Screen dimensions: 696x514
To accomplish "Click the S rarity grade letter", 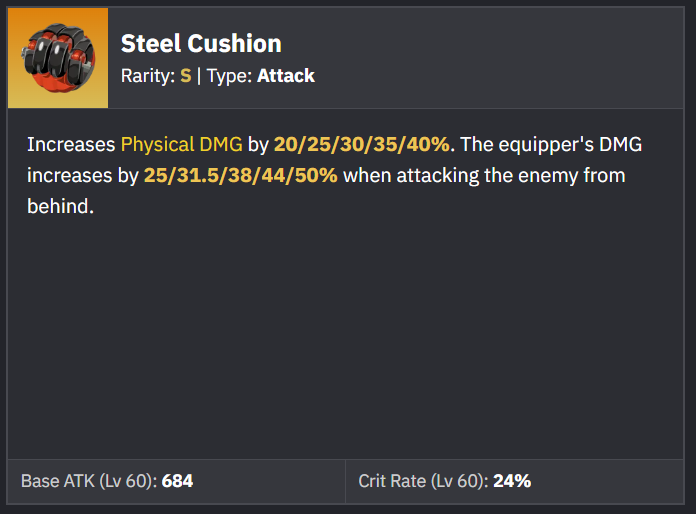I will tap(185, 76).
